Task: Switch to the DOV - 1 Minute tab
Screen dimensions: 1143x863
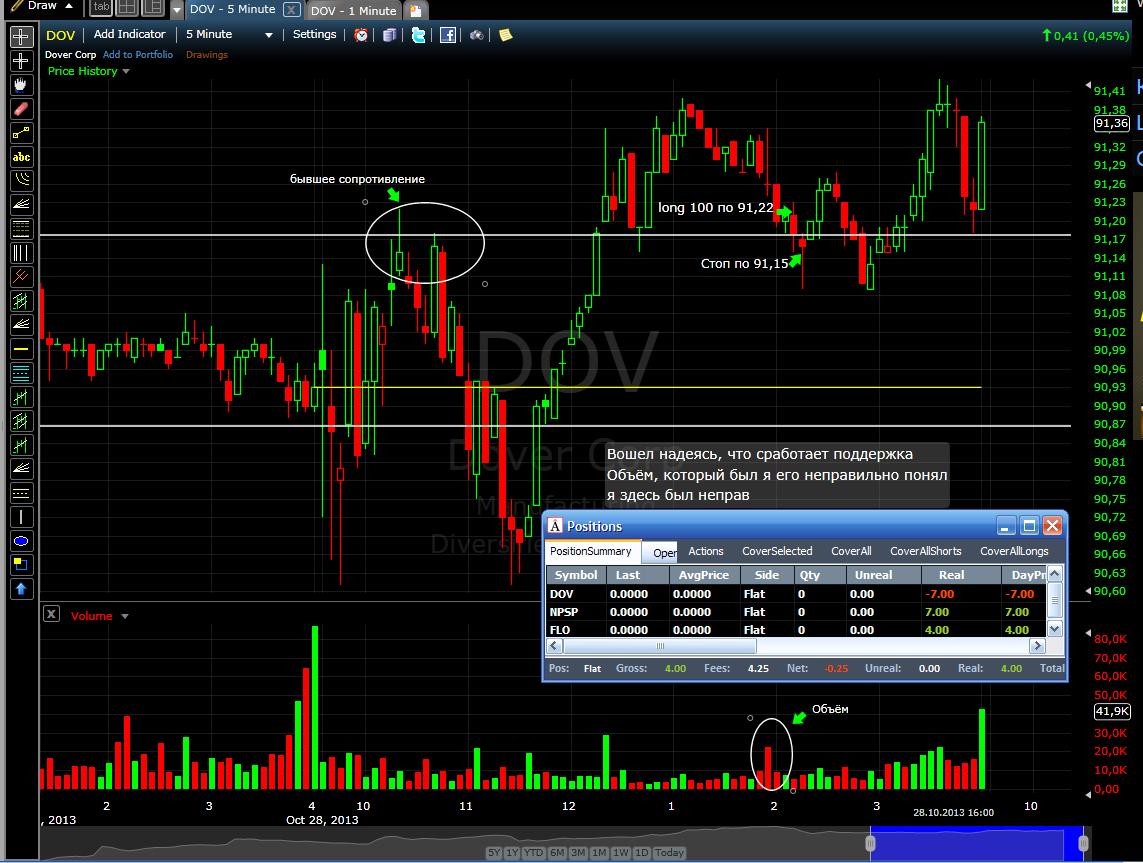Action: (354, 11)
